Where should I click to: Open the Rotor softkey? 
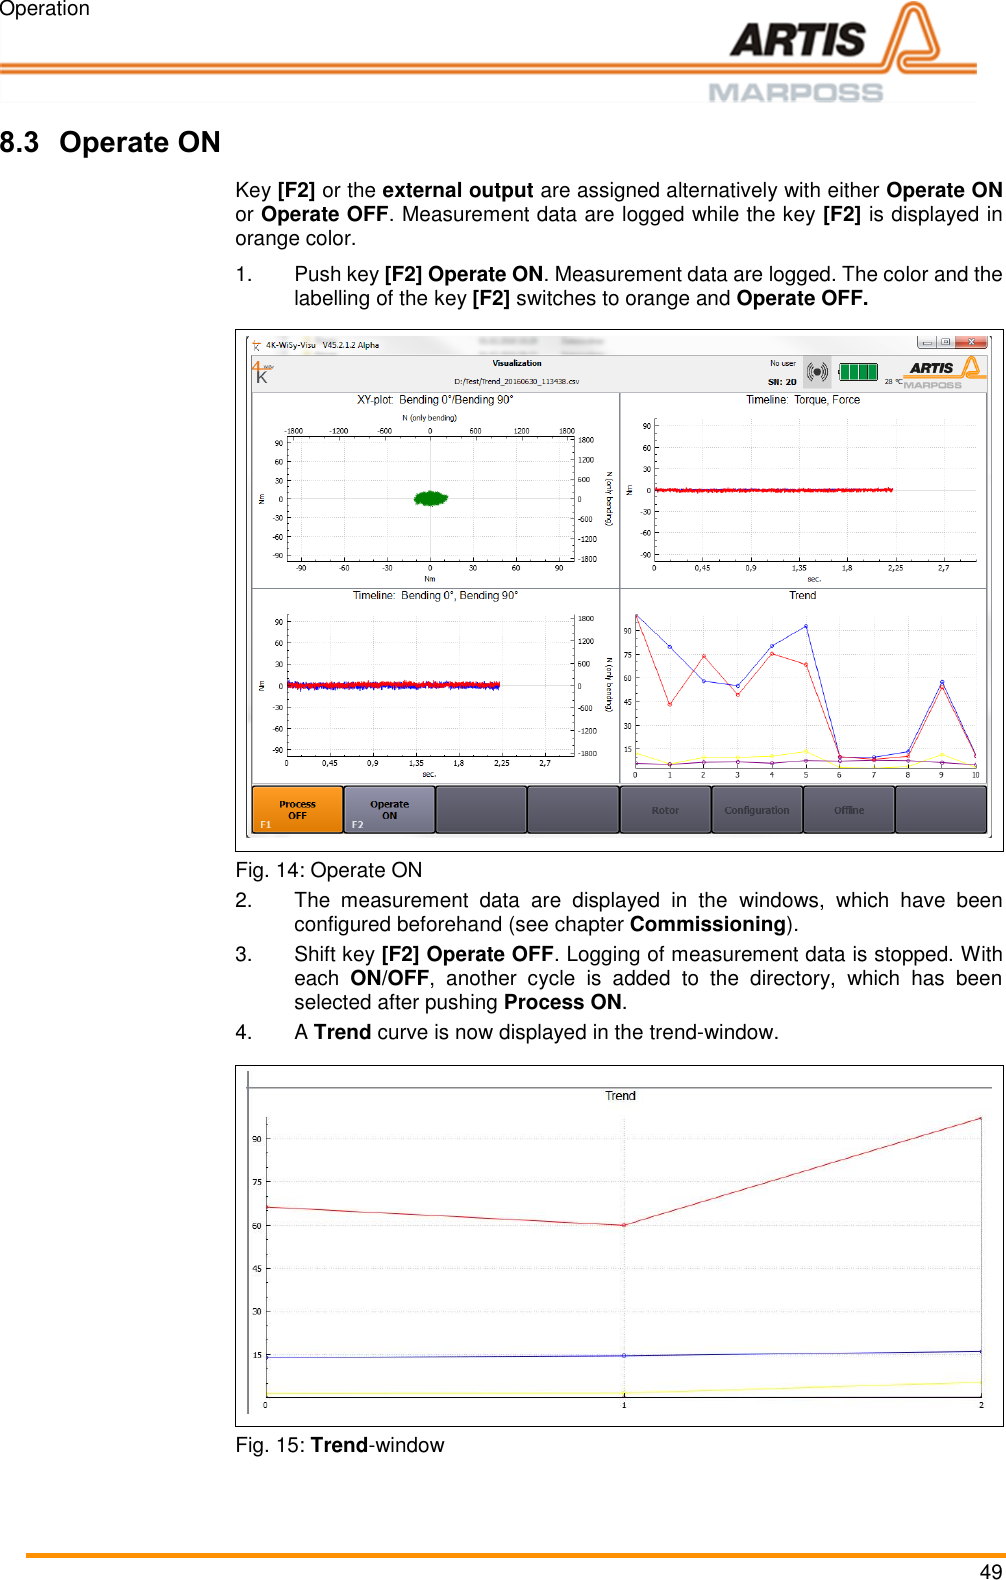[x=665, y=809]
